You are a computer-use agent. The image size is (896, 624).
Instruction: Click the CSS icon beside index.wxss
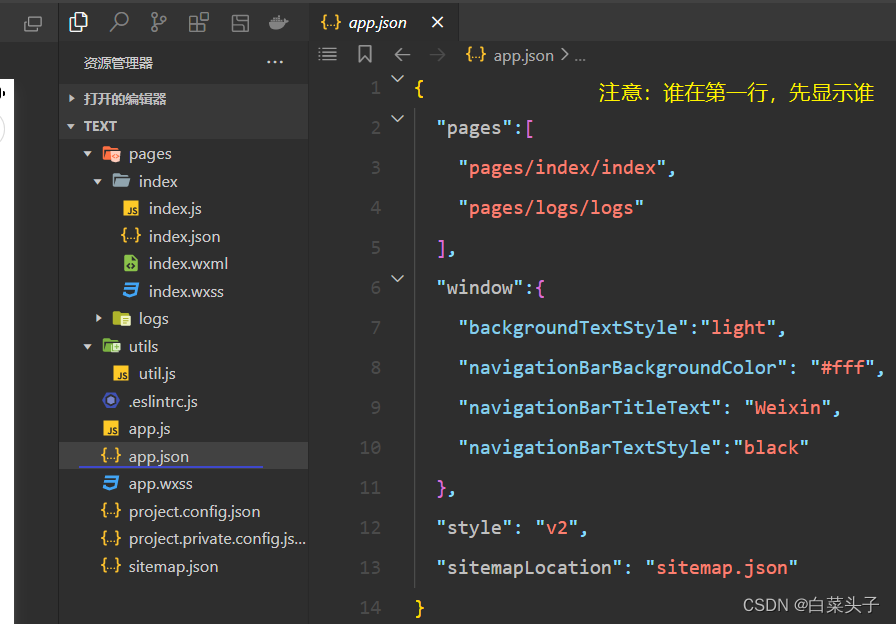(131, 291)
